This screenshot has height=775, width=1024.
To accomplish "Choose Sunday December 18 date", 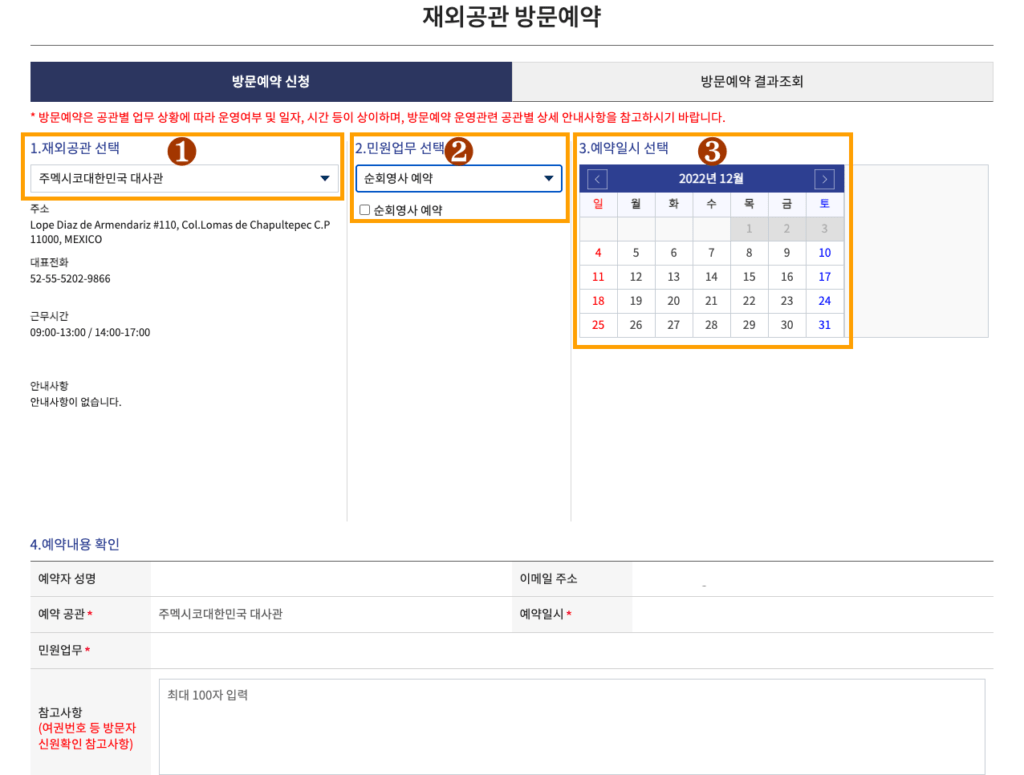I will [598, 301].
